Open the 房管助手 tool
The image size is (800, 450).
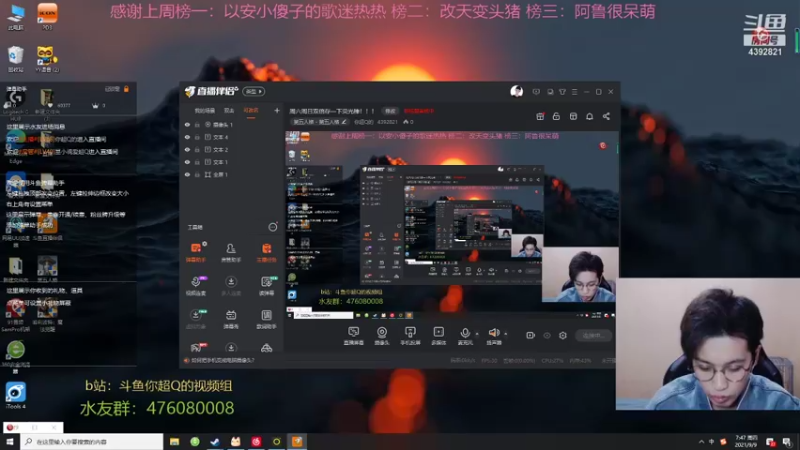231,252
